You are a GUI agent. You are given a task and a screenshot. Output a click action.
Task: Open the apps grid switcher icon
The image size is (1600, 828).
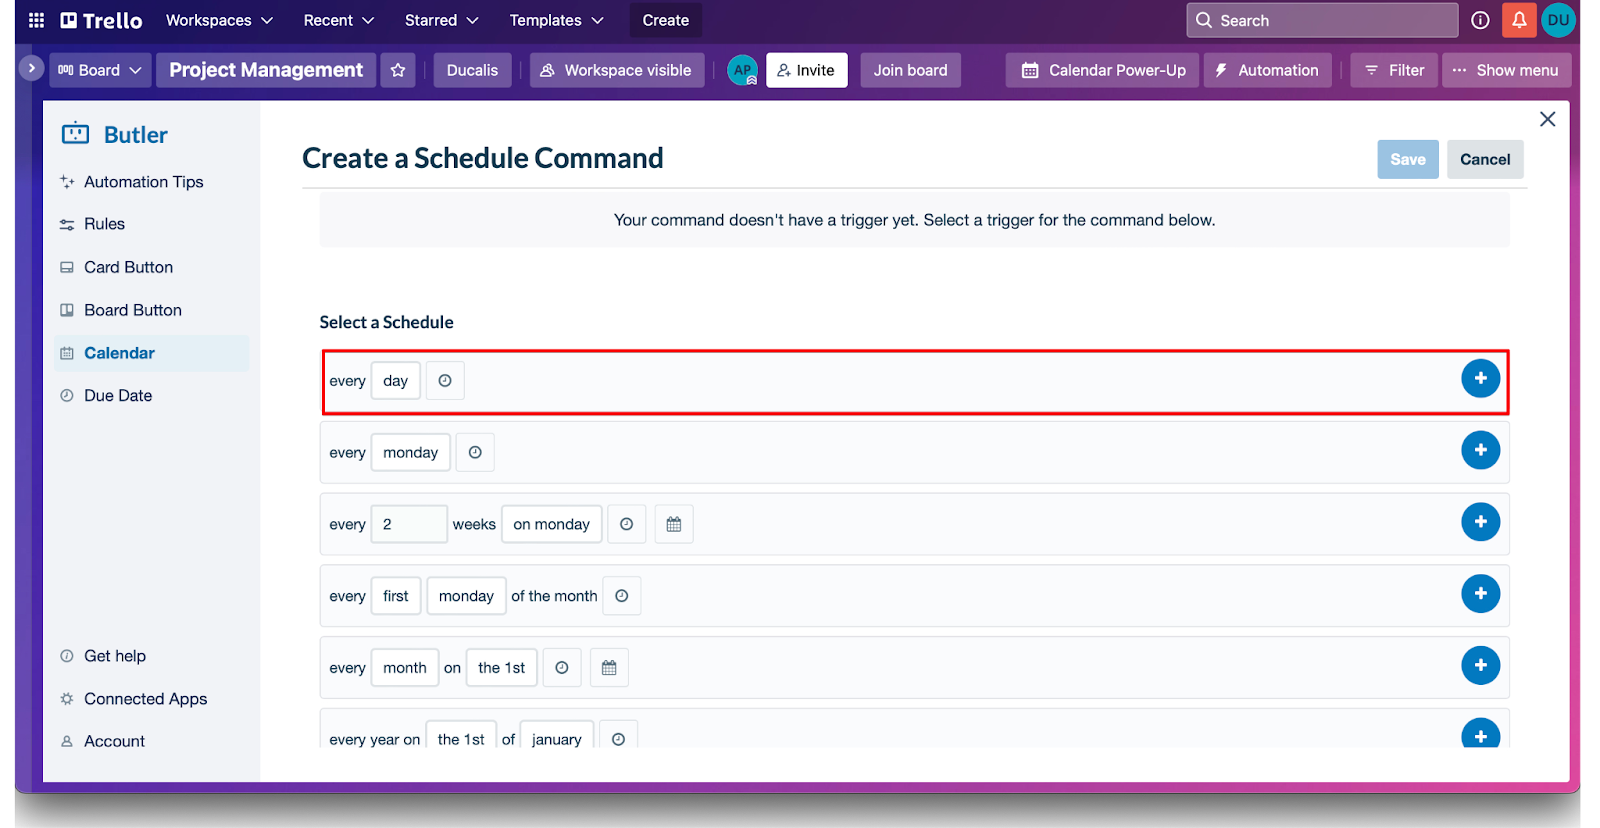tap(36, 20)
